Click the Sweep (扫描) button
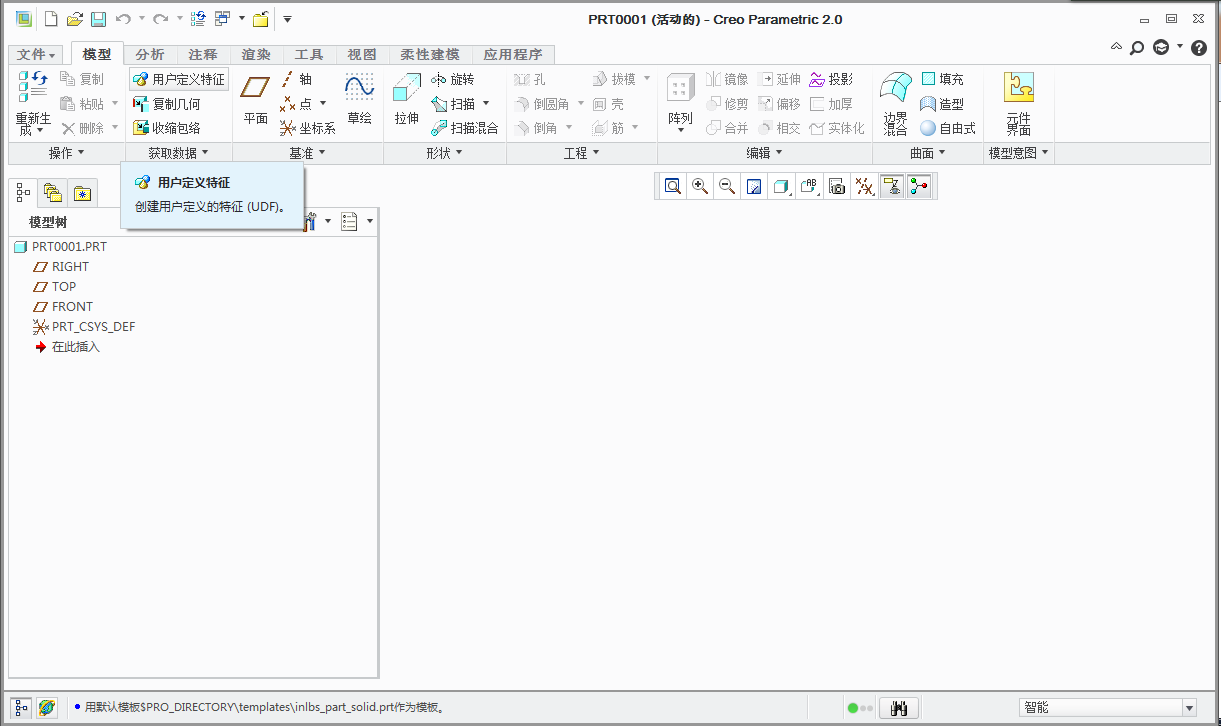 (x=454, y=104)
